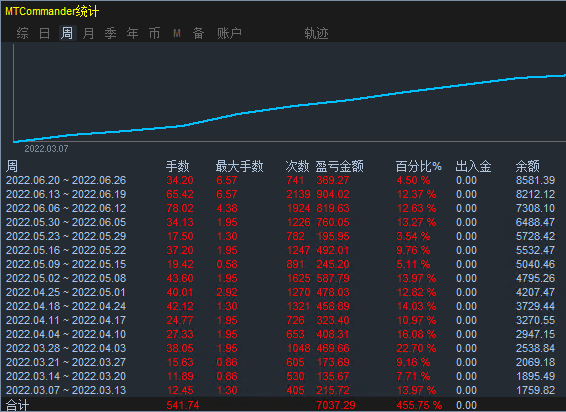Select the 2022.03.28 ~ 2022.04.03 week row
Image resolution: width=566 pixels, height=412 pixels.
[x=282, y=348]
